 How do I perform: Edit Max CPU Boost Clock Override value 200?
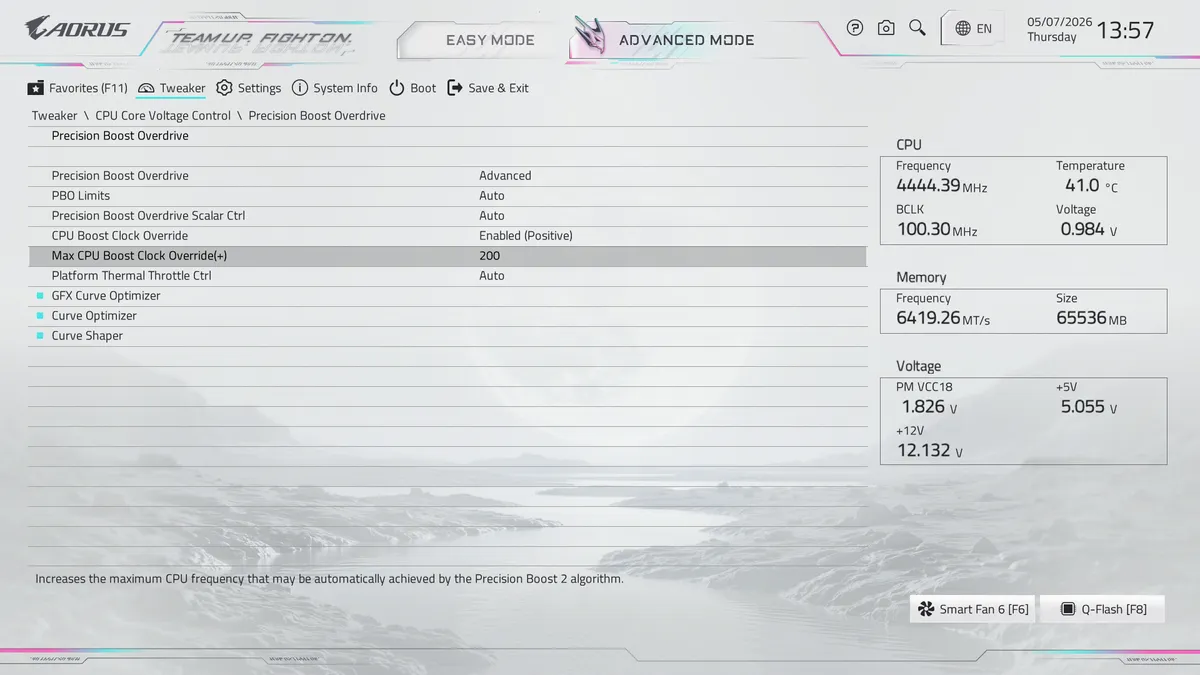tap(490, 256)
